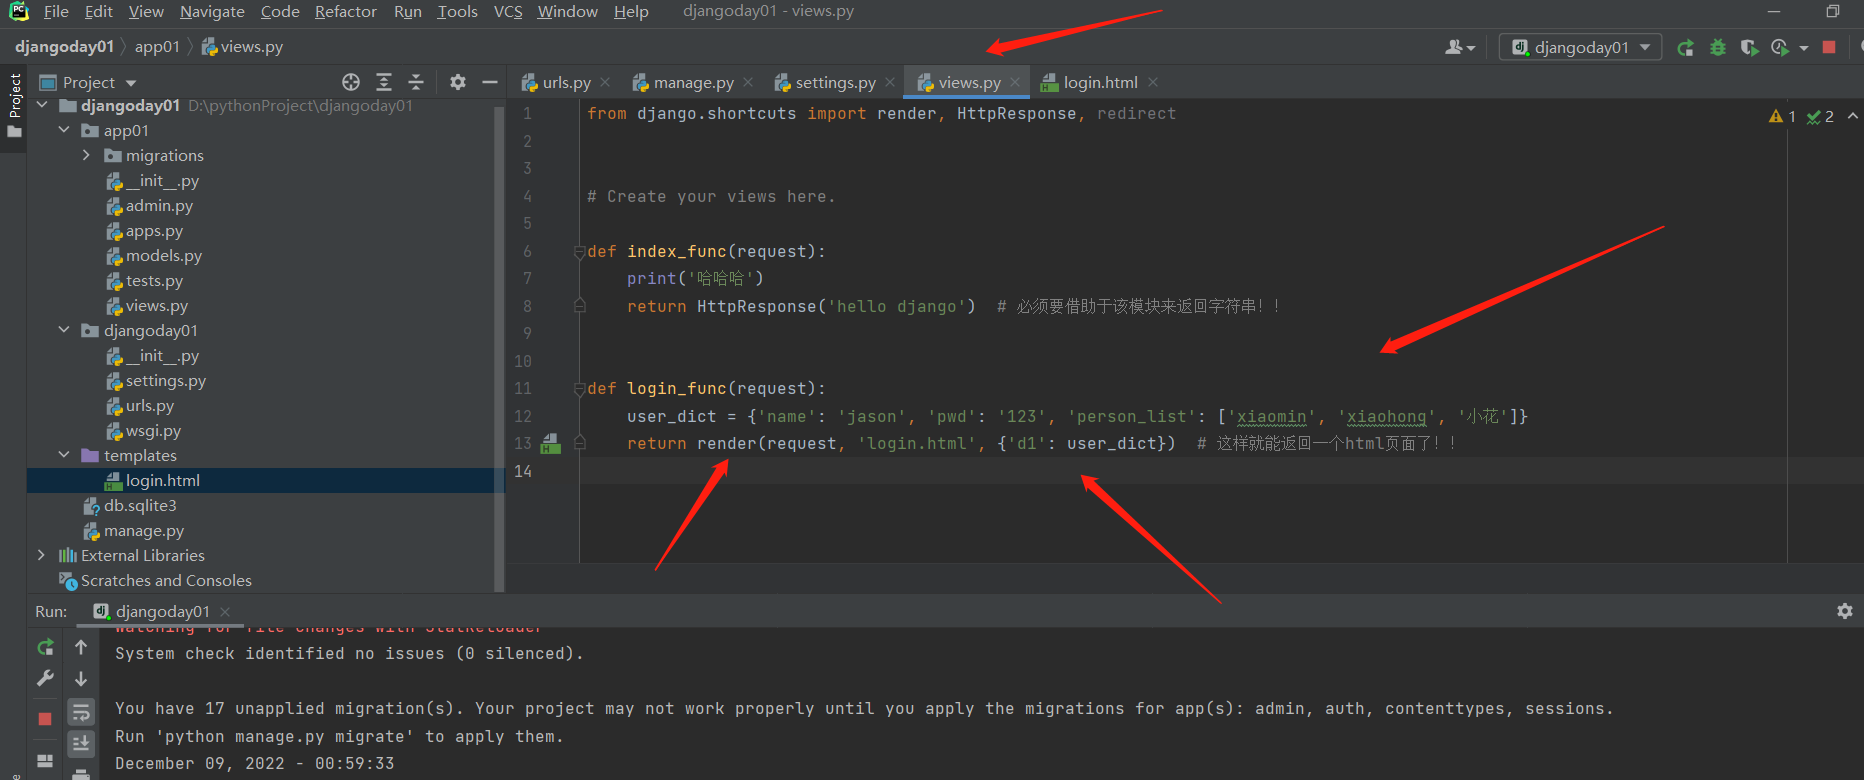
Task: Open the VCS menu
Action: coord(508,12)
